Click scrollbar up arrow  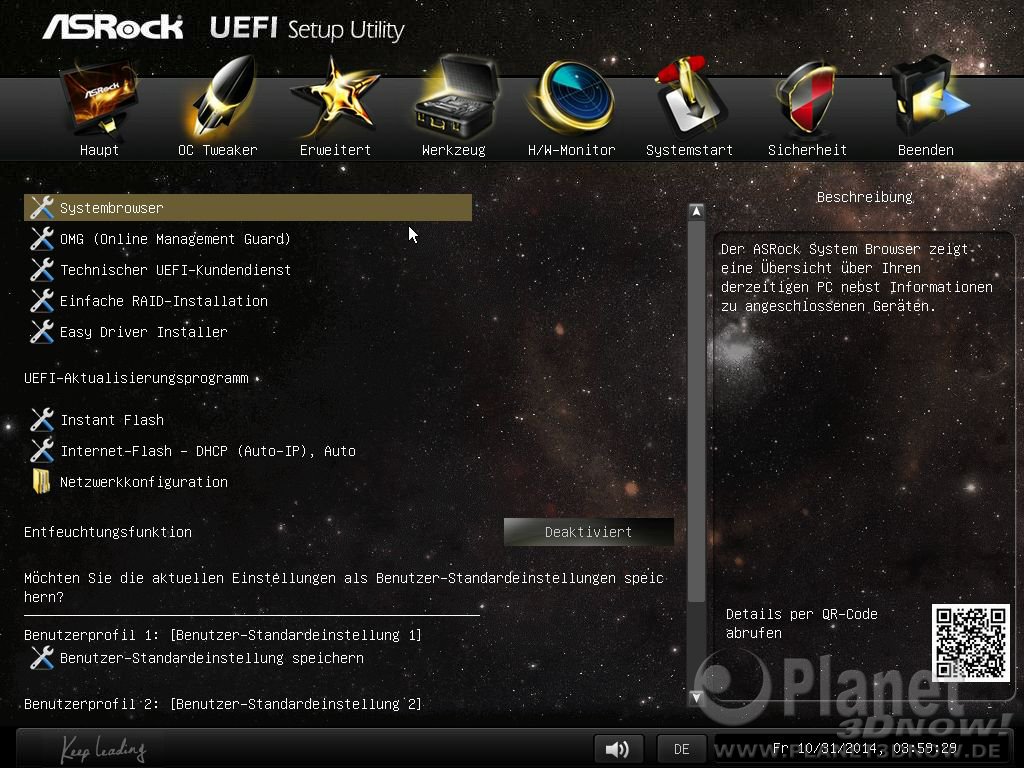696,212
